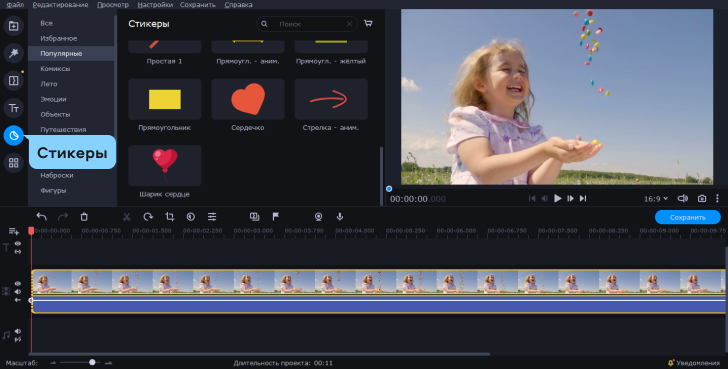
Task: Mute the video track audio
Action: coord(18,291)
